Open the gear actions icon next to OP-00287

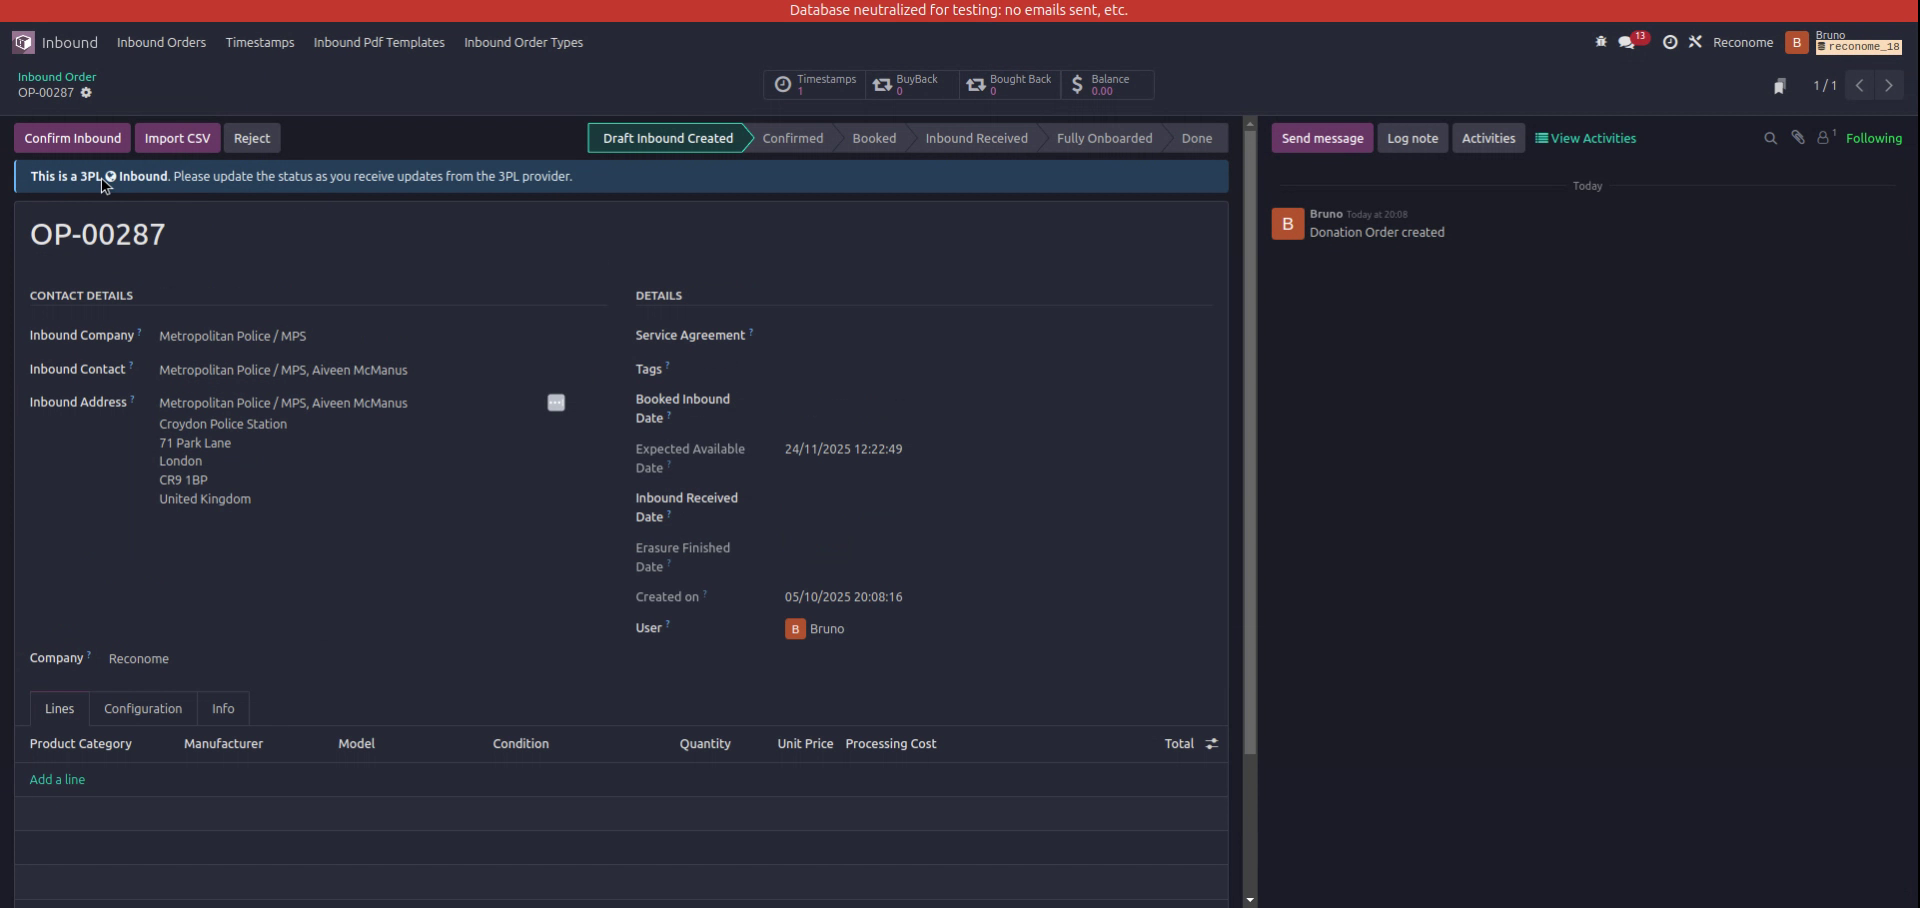pos(86,92)
